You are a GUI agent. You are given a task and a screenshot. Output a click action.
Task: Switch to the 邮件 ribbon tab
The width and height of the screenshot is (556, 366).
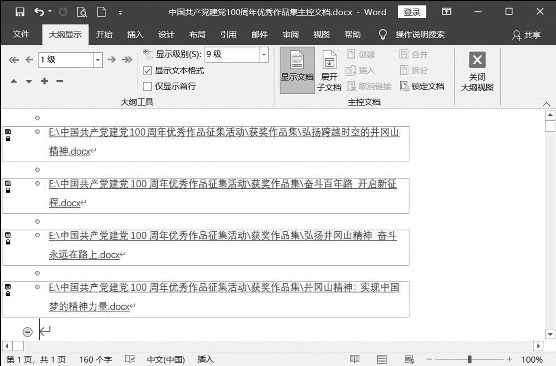[260, 34]
